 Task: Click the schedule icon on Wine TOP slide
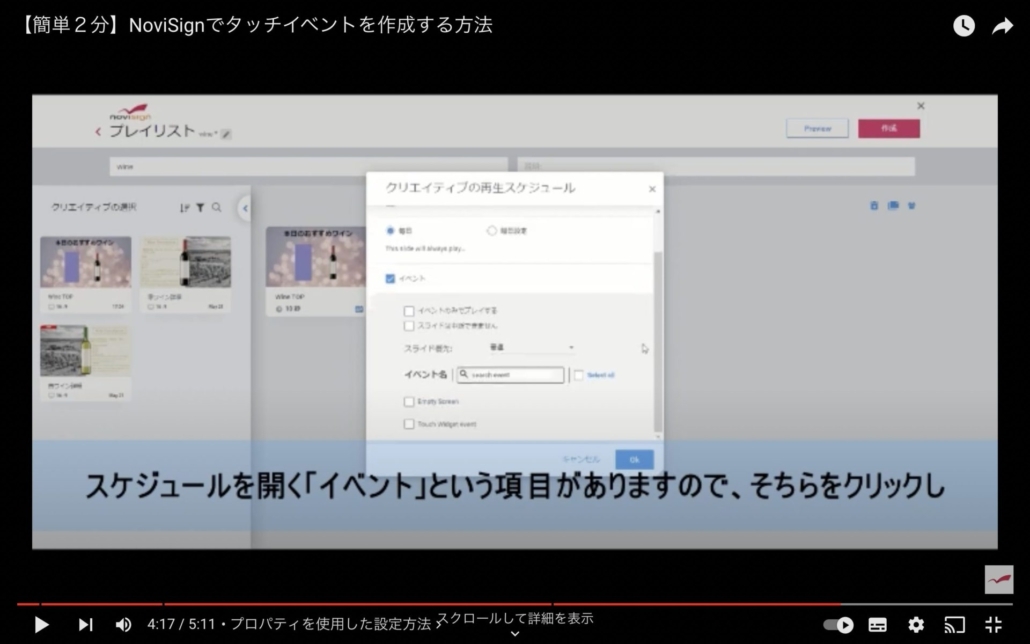[x=359, y=309]
